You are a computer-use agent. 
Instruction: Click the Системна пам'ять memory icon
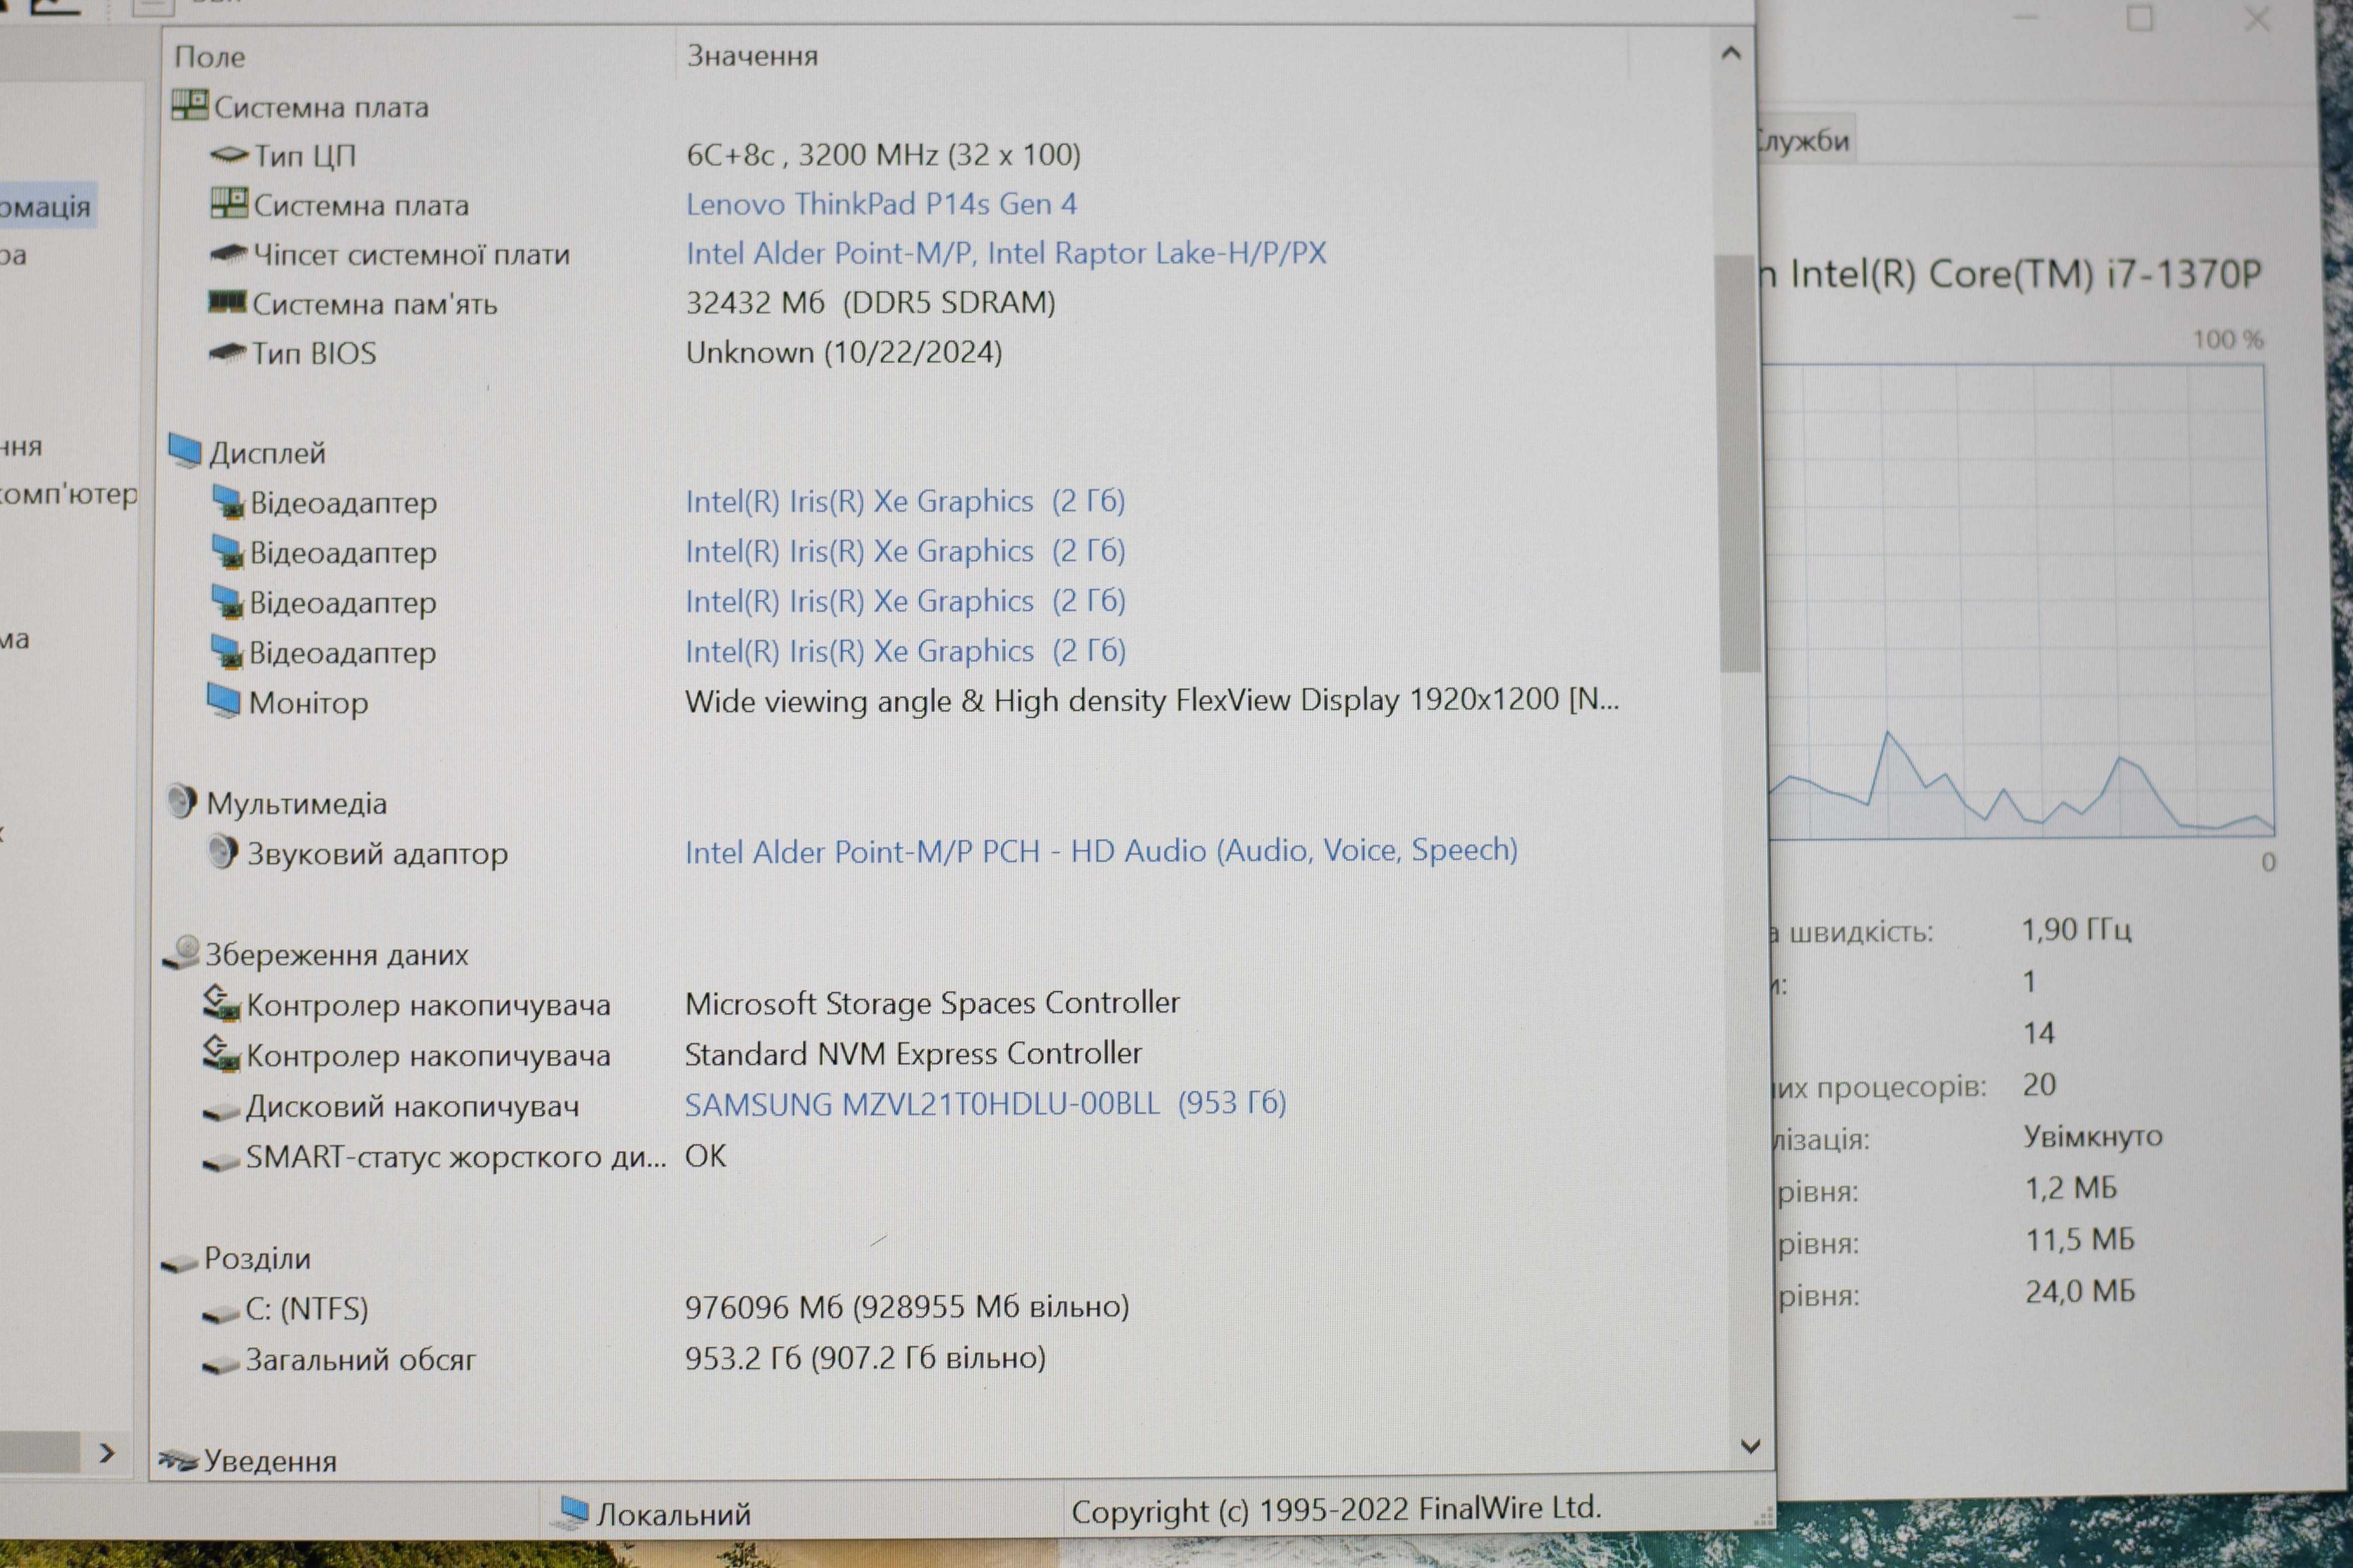point(227,302)
